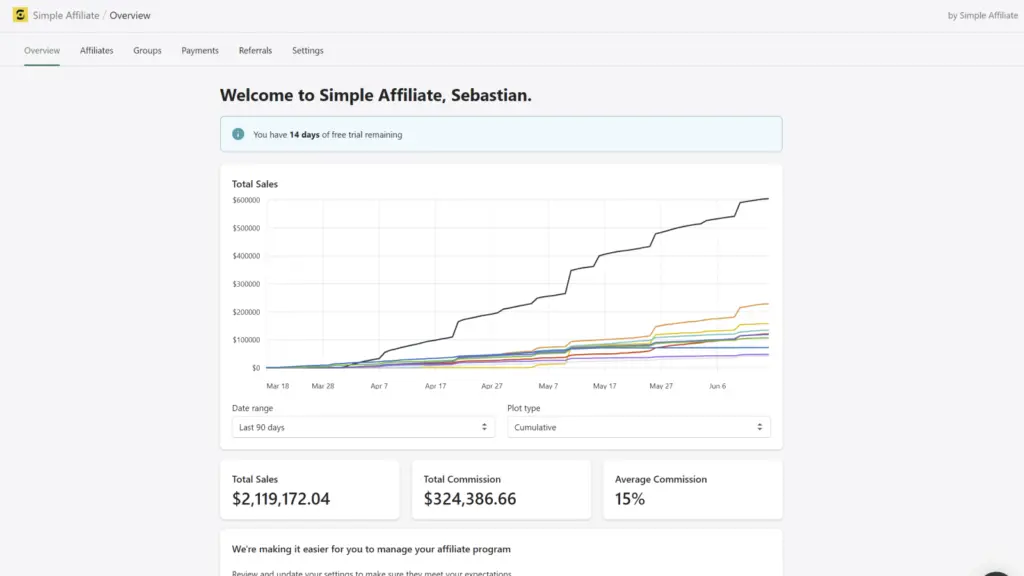Click the Average Commission card
The height and width of the screenshot is (576, 1024).
tap(692, 490)
